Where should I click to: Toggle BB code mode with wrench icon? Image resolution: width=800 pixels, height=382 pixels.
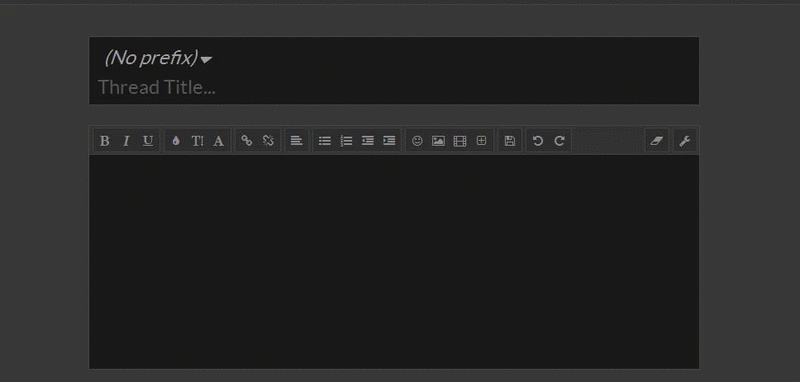[685, 141]
